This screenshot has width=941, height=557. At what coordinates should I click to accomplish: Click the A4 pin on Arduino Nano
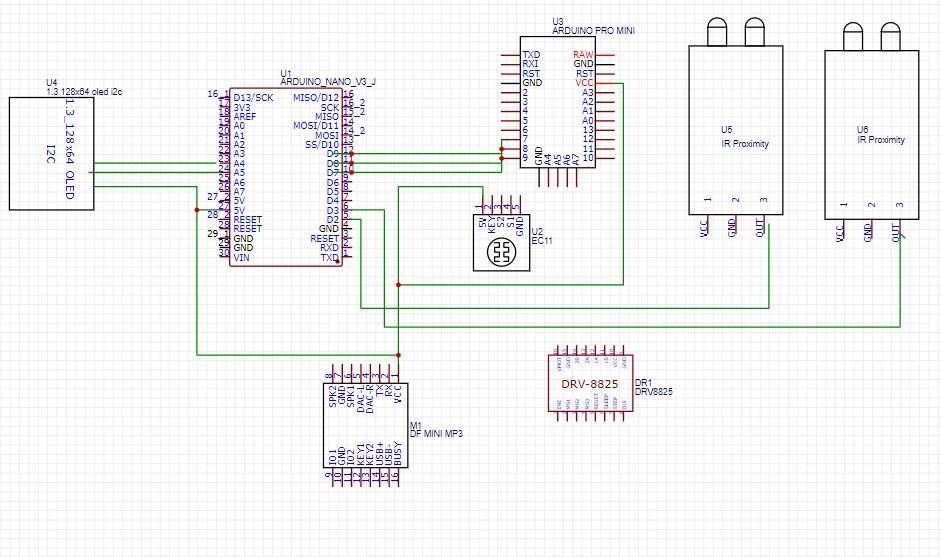tap(239, 163)
